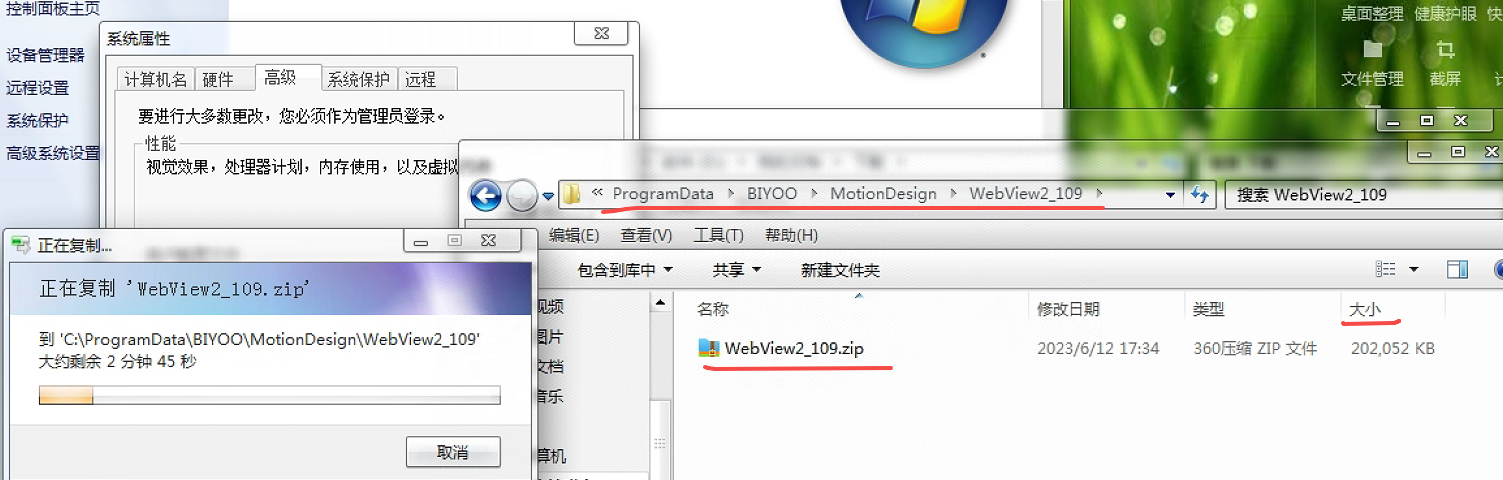Go back with the Explorer back arrow
The width and height of the screenshot is (1503, 480).
(x=486, y=195)
